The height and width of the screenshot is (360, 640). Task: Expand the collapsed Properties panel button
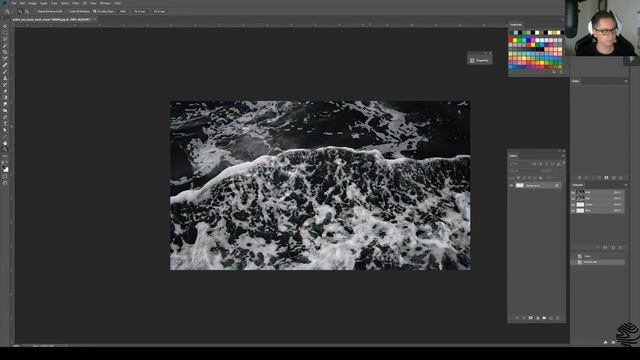(x=480, y=60)
